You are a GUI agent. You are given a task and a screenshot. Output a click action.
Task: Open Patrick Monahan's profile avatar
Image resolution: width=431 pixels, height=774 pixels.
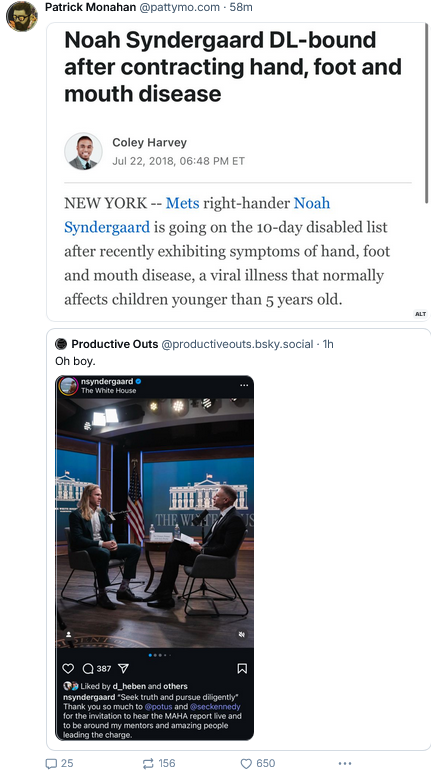click(21, 16)
